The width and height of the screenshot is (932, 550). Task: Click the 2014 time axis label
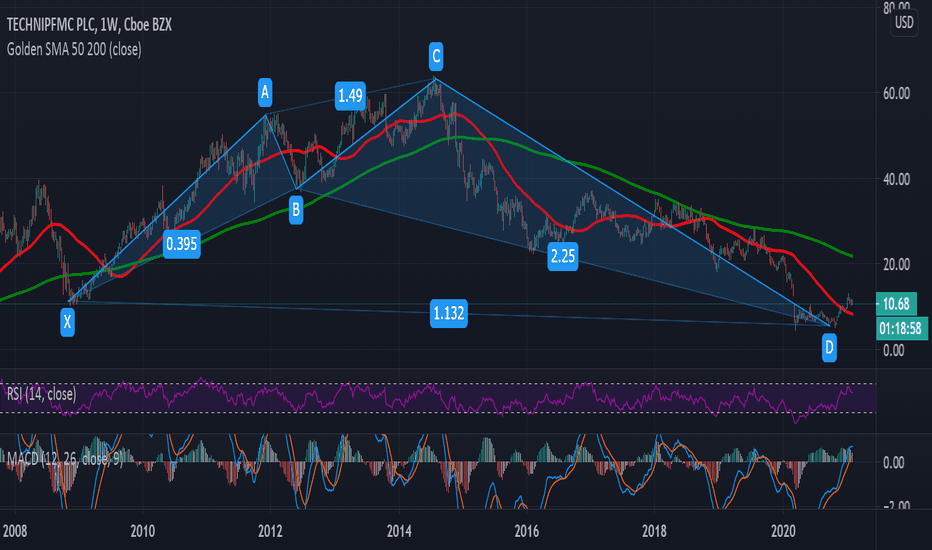coord(399,531)
